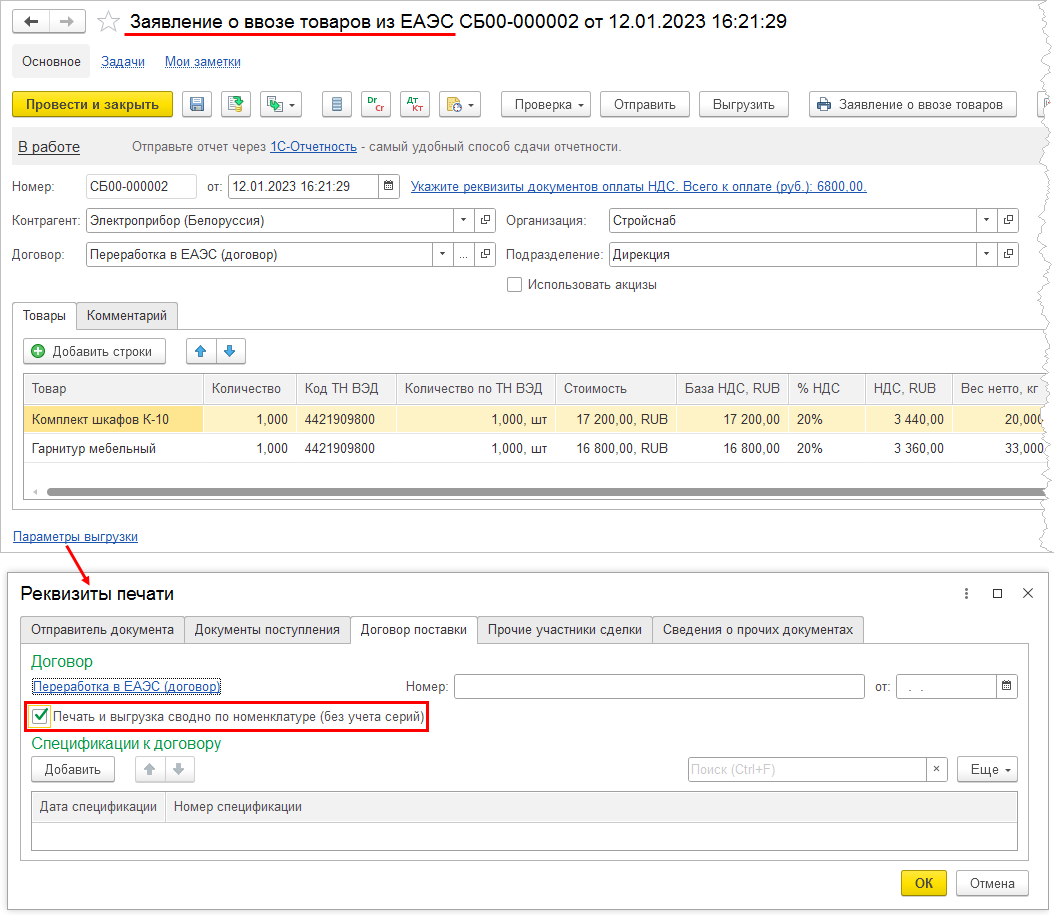1054x915 pixels.
Task: Click the save (floppy disk) icon
Action: click(197, 104)
